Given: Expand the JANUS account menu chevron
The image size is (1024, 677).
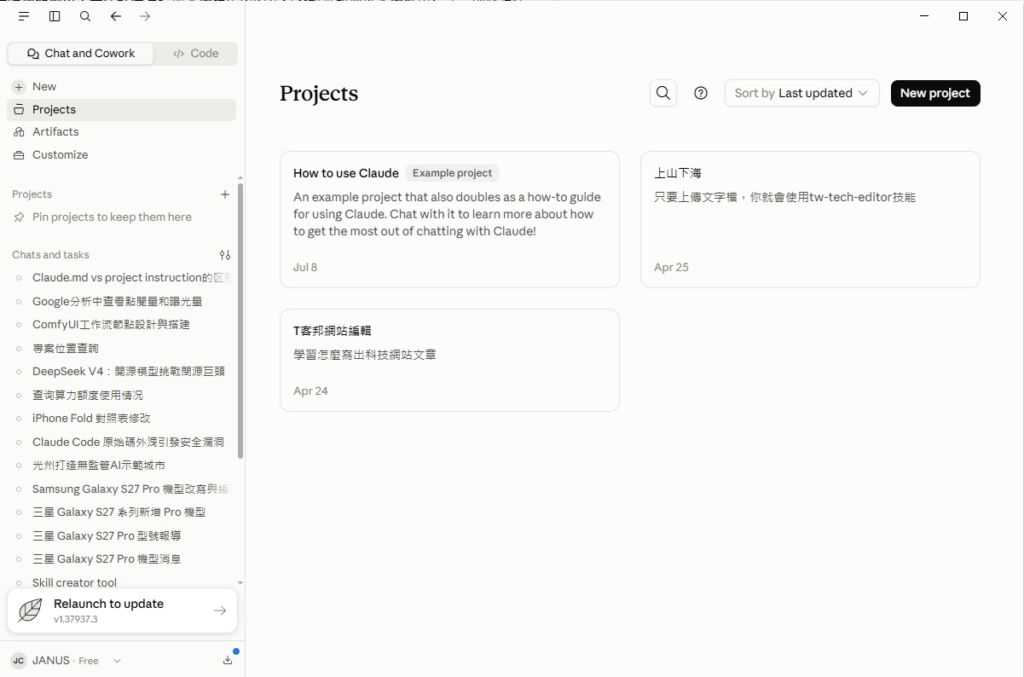Looking at the screenshot, I should click(x=117, y=661).
